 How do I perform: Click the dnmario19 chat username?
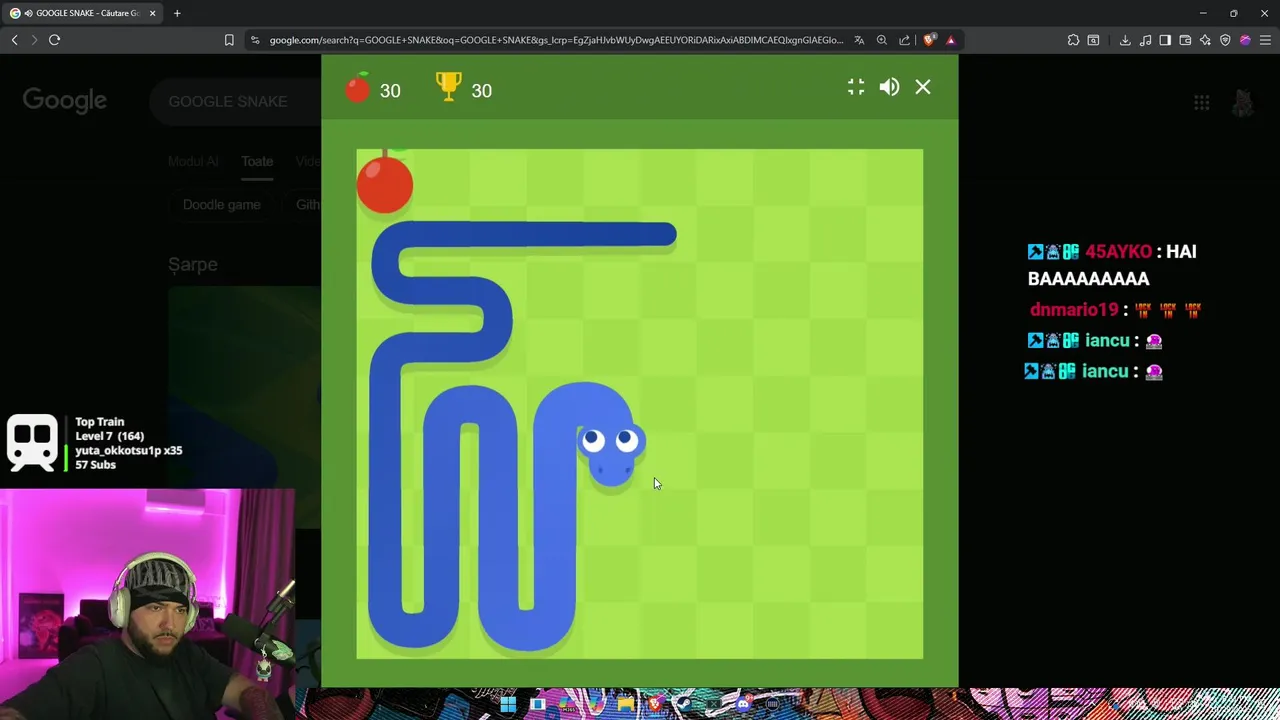(1074, 310)
